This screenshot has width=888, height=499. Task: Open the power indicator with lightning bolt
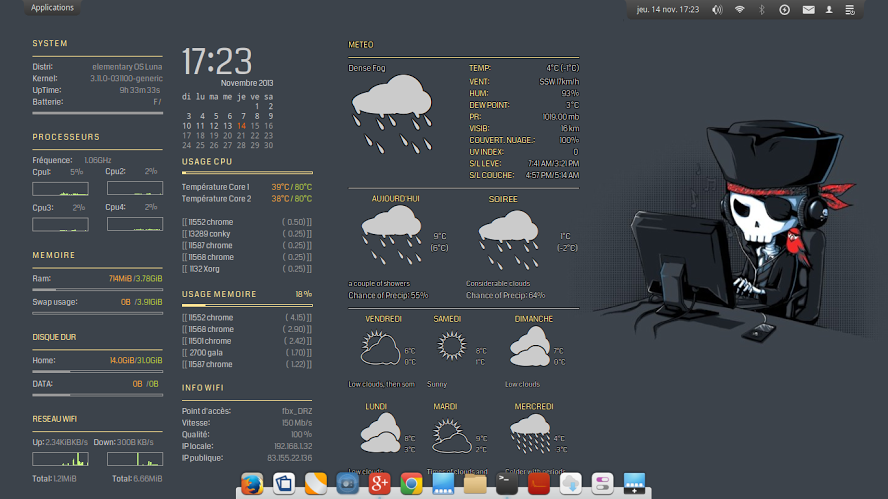click(784, 10)
